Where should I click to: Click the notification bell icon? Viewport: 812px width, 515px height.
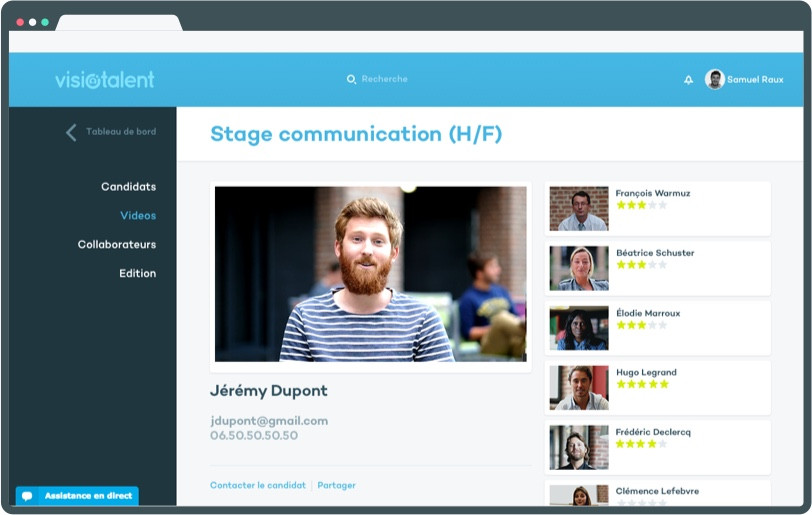point(688,80)
